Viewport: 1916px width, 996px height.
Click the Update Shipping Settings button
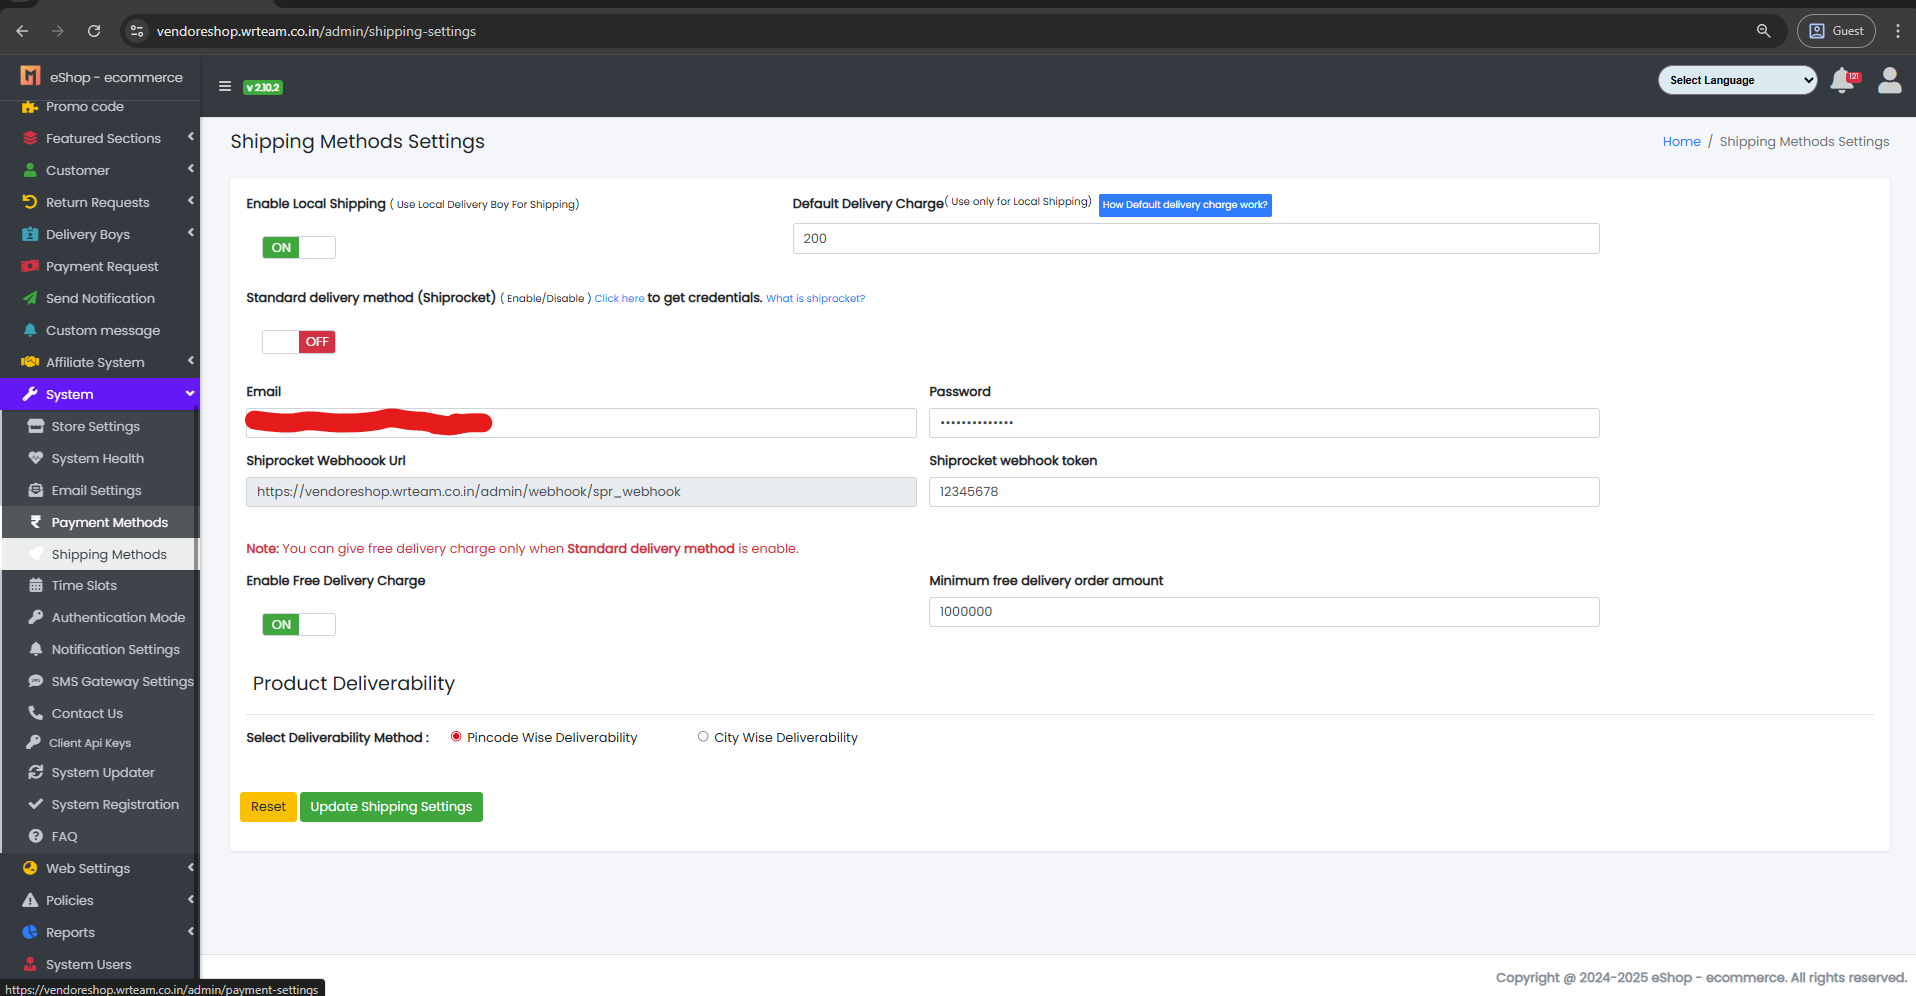tap(391, 807)
